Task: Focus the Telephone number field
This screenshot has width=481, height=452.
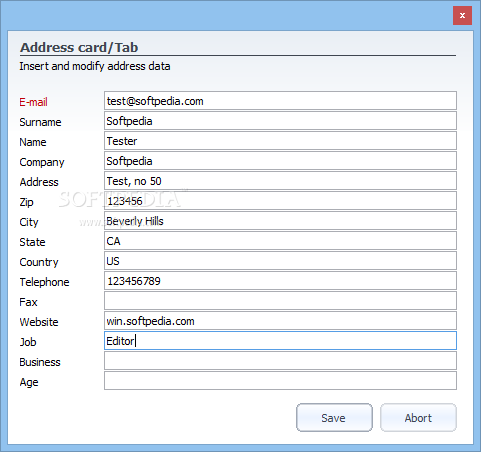Action: click(280, 281)
